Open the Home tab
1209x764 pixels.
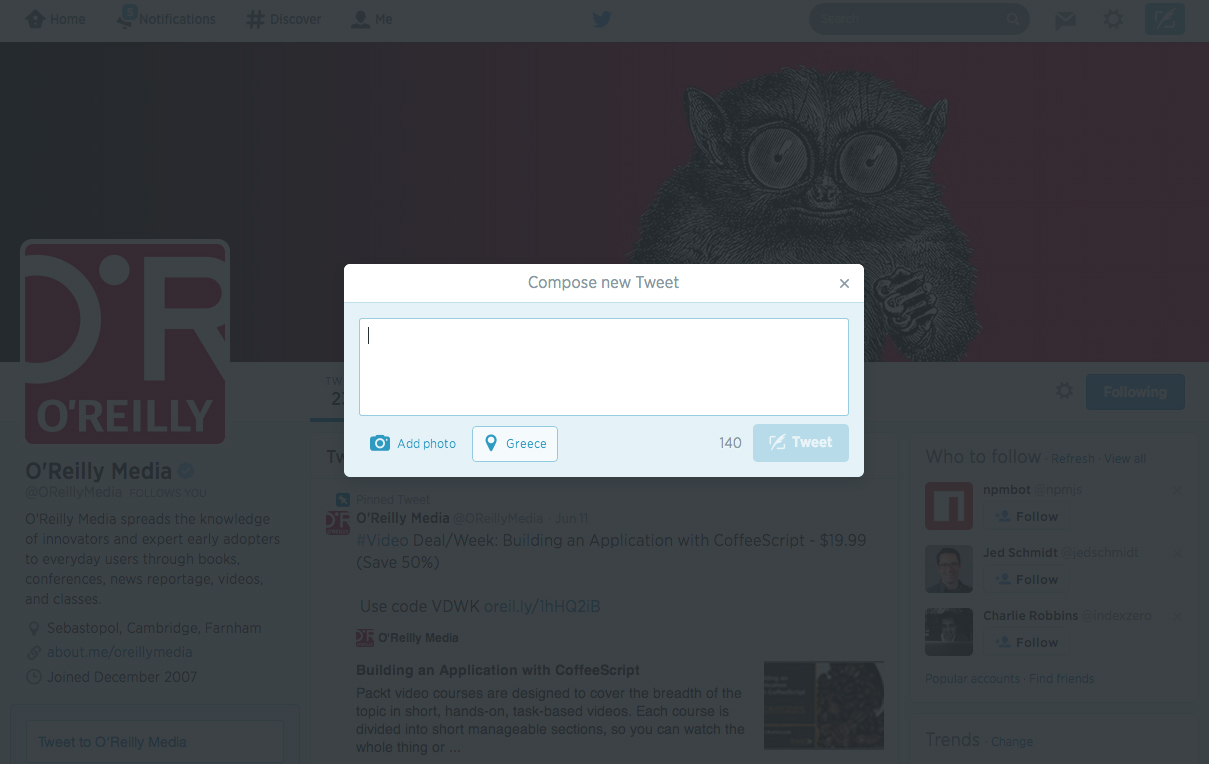tap(56, 19)
